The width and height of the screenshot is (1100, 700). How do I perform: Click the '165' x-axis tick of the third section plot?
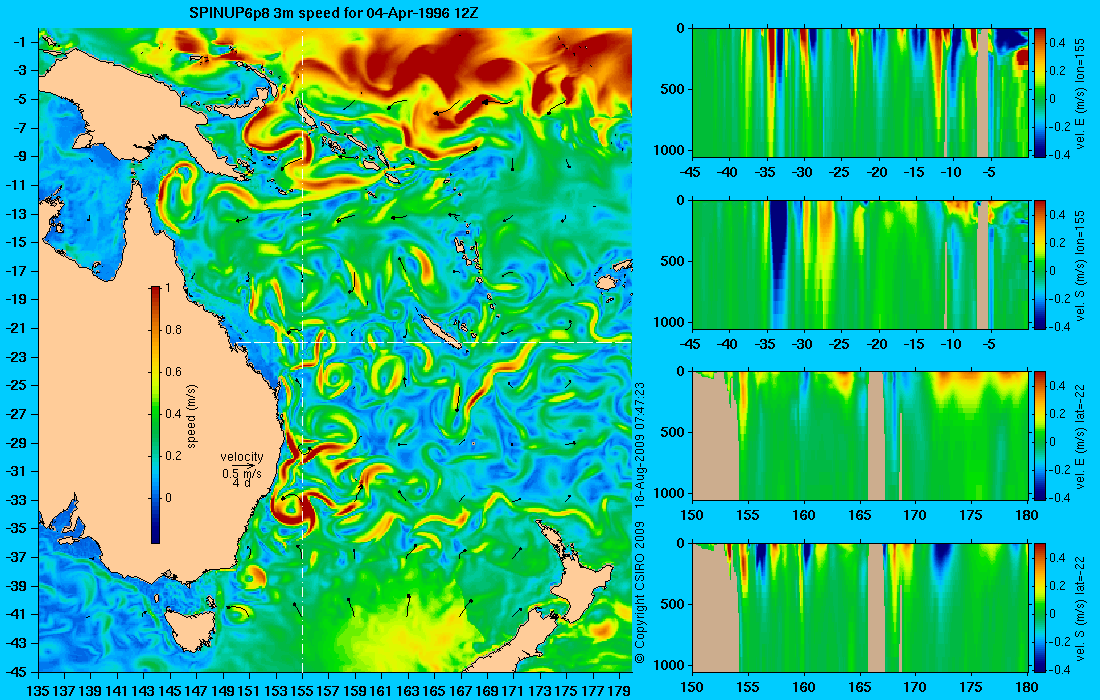(859, 516)
